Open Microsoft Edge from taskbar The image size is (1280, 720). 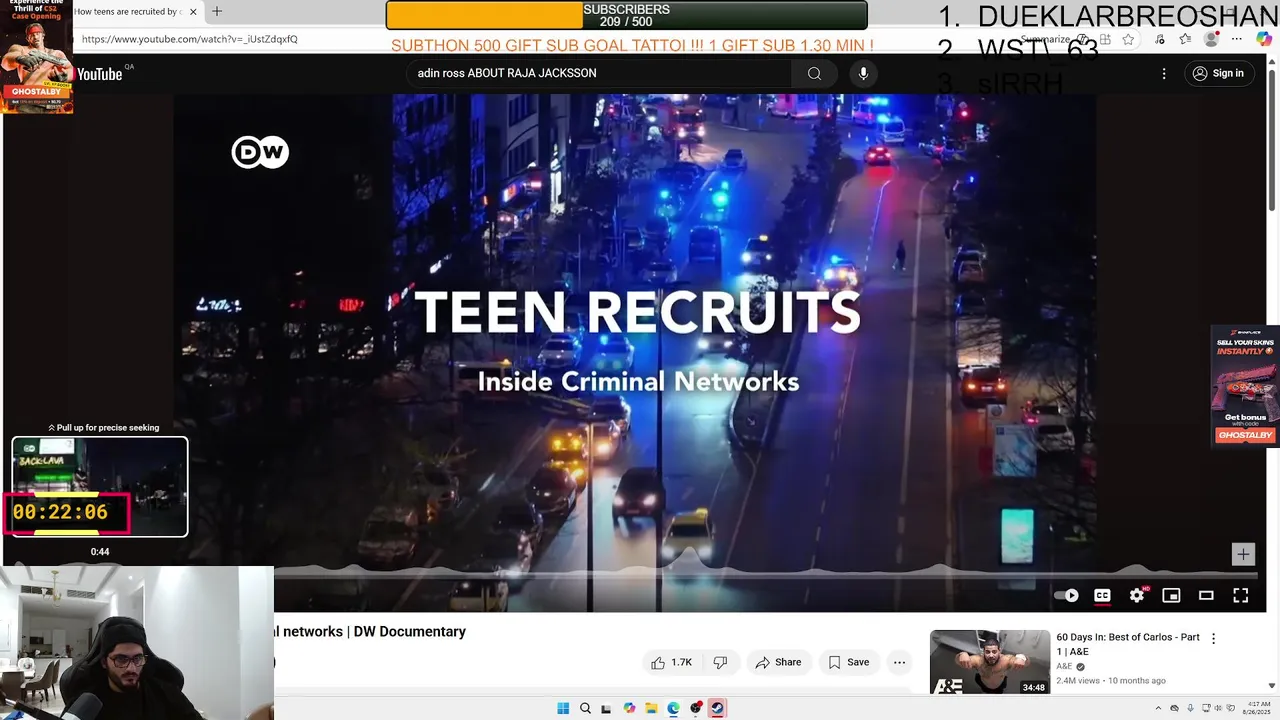673,708
